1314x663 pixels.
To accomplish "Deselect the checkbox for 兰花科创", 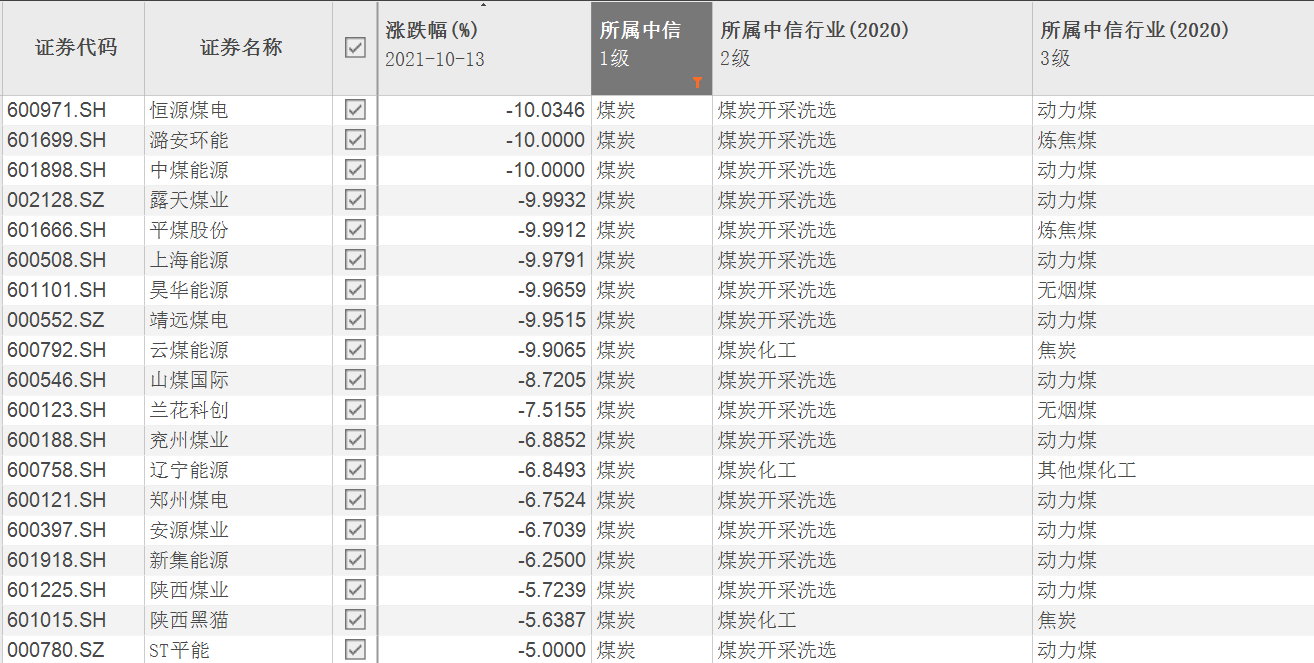I will [x=355, y=410].
